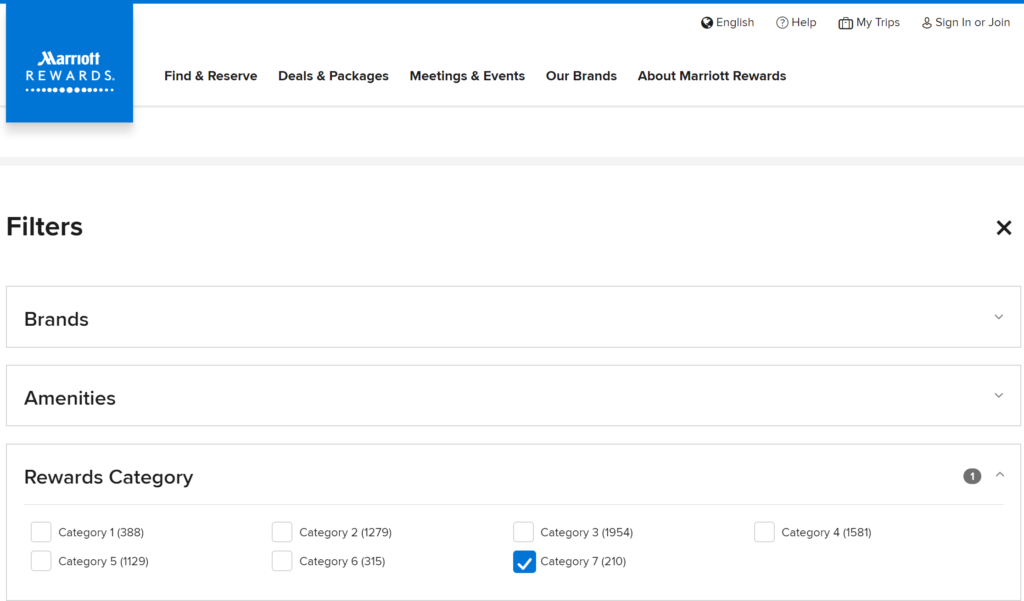1024x601 pixels.
Task: Open Help using the question mark icon
Action: (780, 22)
